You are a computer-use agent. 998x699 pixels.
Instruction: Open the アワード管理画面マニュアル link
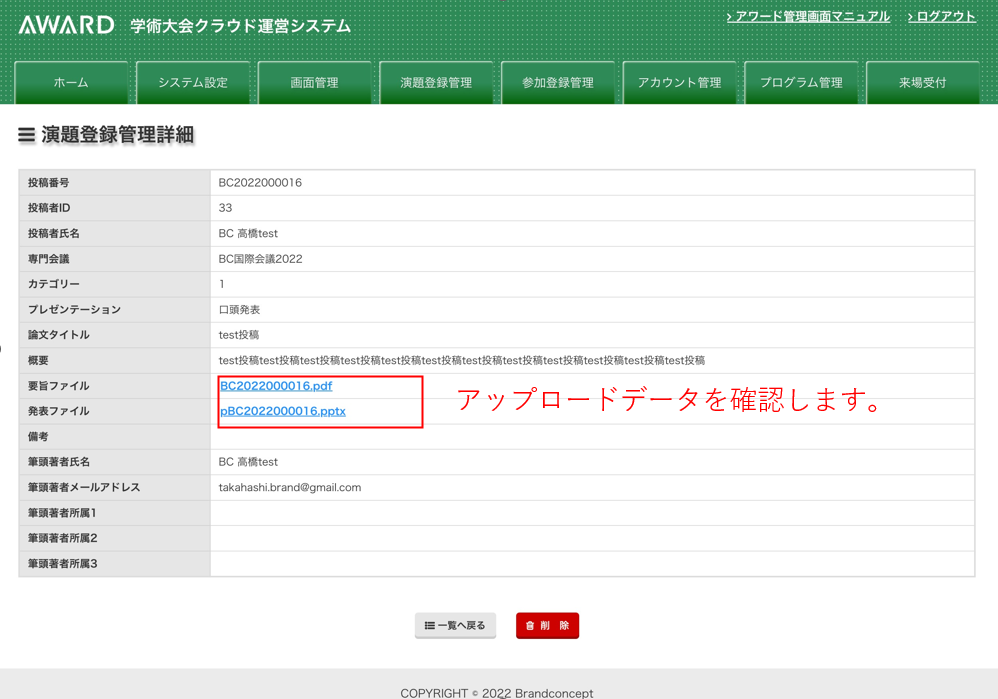[x=808, y=16]
